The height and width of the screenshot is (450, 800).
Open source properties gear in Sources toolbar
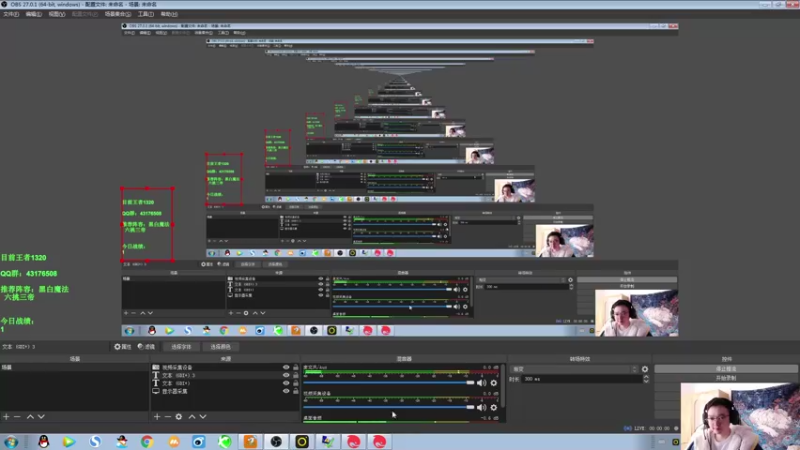179,417
